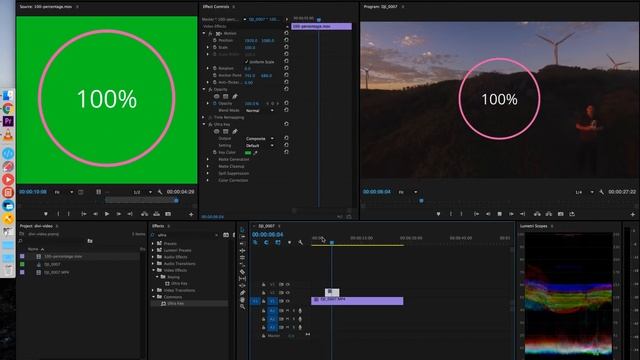The height and width of the screenshot is (360, 640).
Task: Open Source monitor button editor plus icon
Action: (191, 214)
